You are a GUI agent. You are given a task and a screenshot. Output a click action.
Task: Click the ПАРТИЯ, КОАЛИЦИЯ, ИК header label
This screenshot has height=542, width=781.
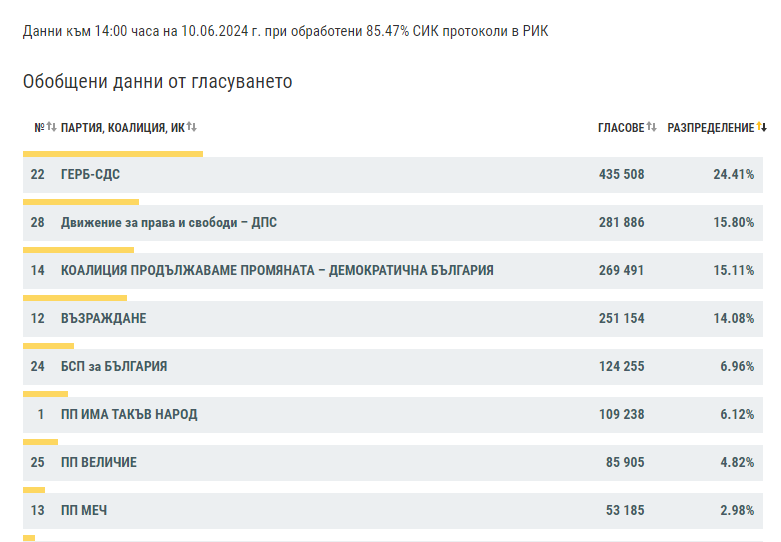tap(122, 128)
